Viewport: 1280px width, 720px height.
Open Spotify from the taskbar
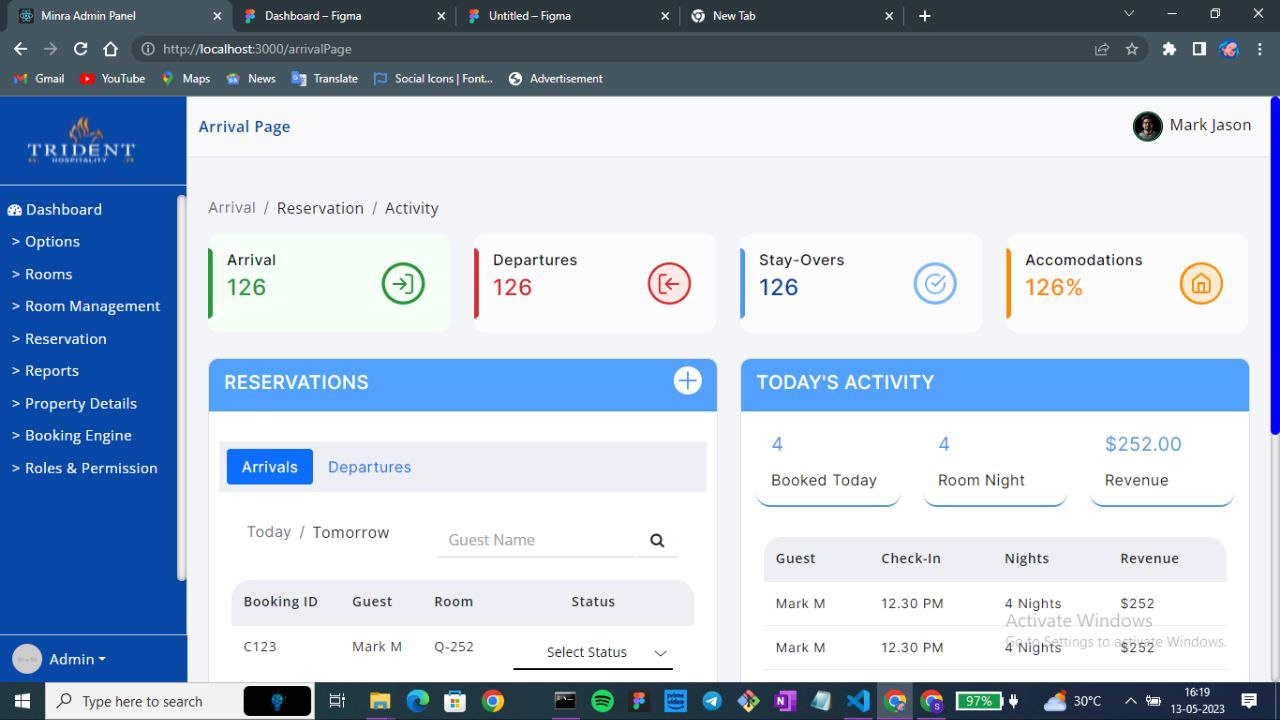pos(602,701)
